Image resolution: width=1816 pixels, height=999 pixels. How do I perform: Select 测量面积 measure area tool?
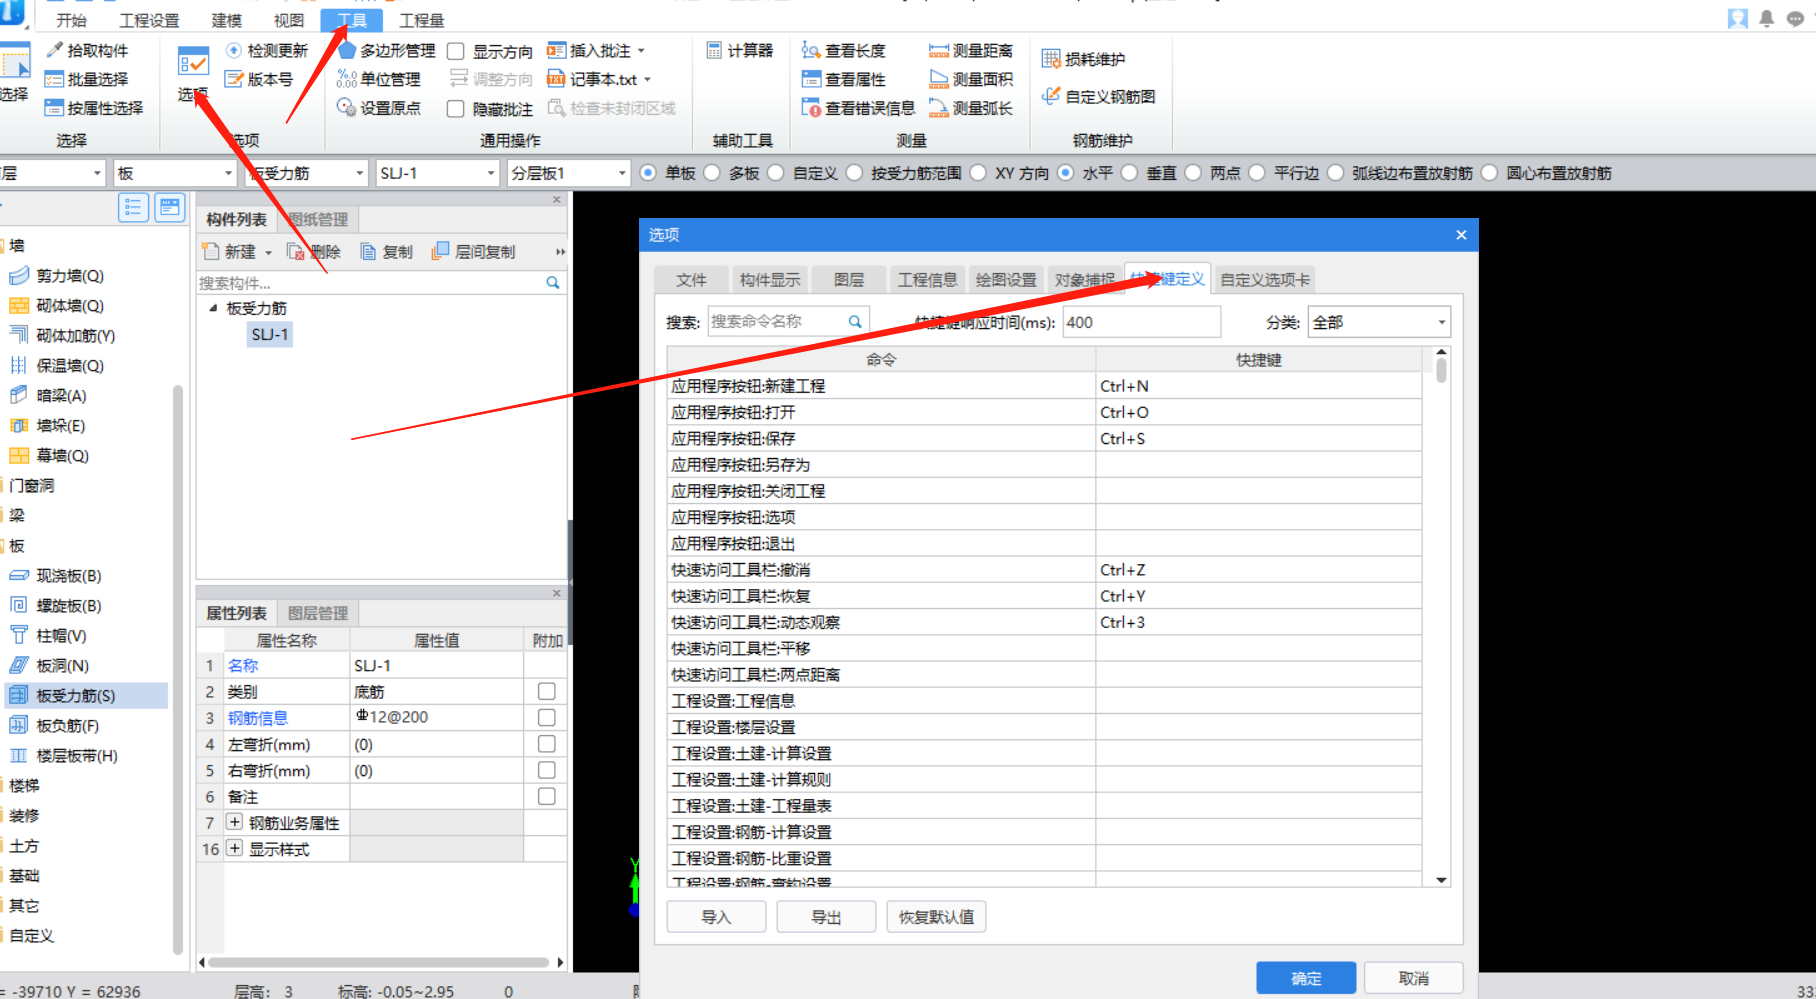tap(971, 79)
